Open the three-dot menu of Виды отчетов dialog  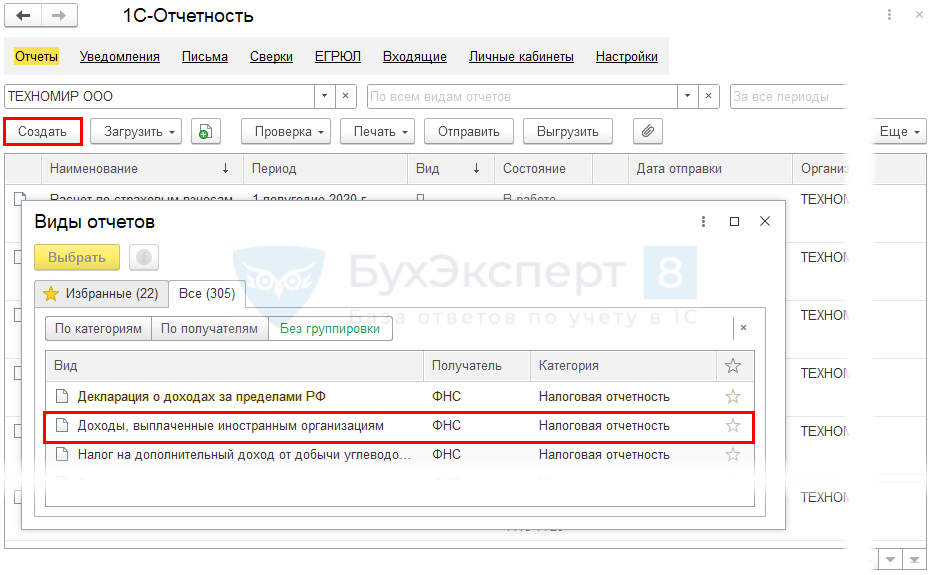click(x=703, y=222)
